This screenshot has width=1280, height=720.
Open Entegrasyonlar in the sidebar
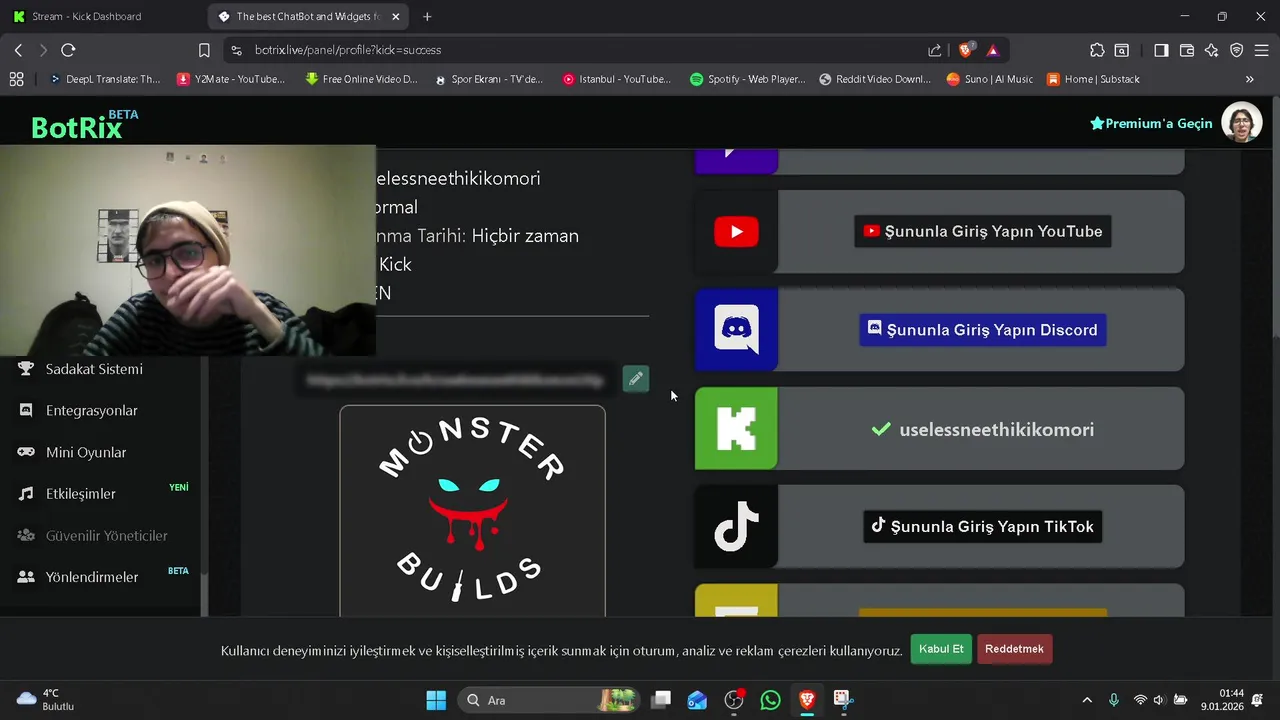point(92,410)
